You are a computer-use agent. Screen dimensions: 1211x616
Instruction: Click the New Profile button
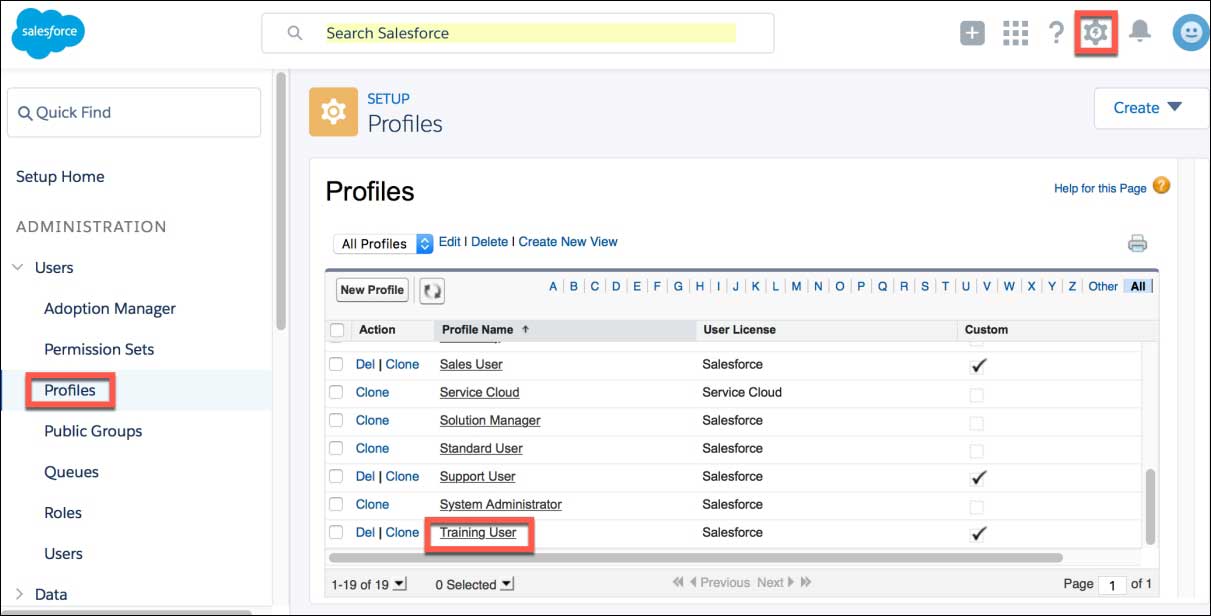[372, 290]
